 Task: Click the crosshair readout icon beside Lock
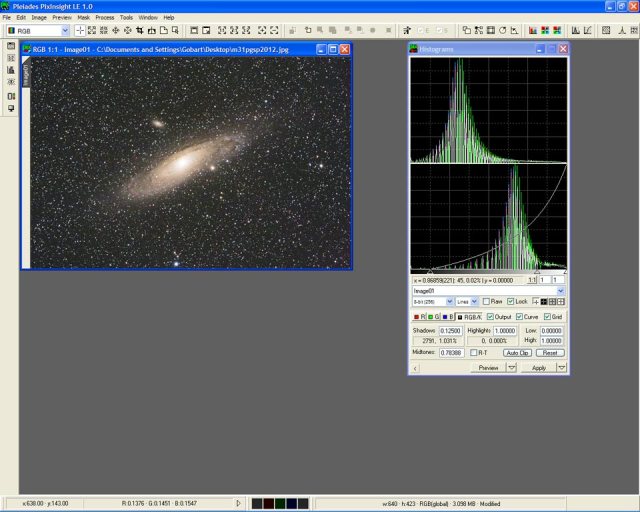(535, 301)
